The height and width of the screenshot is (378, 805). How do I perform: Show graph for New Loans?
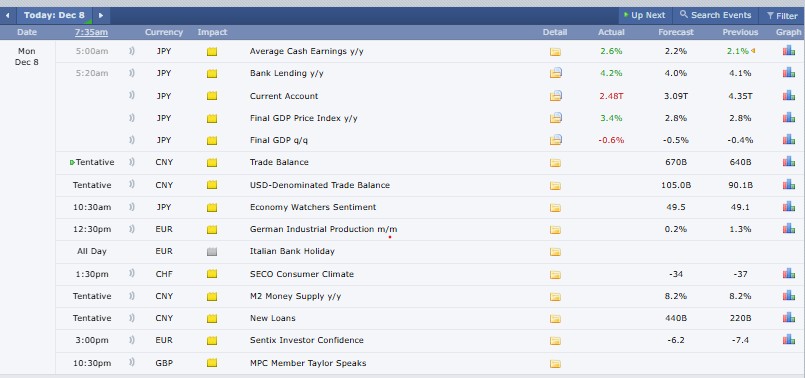(x=789, y=317)
